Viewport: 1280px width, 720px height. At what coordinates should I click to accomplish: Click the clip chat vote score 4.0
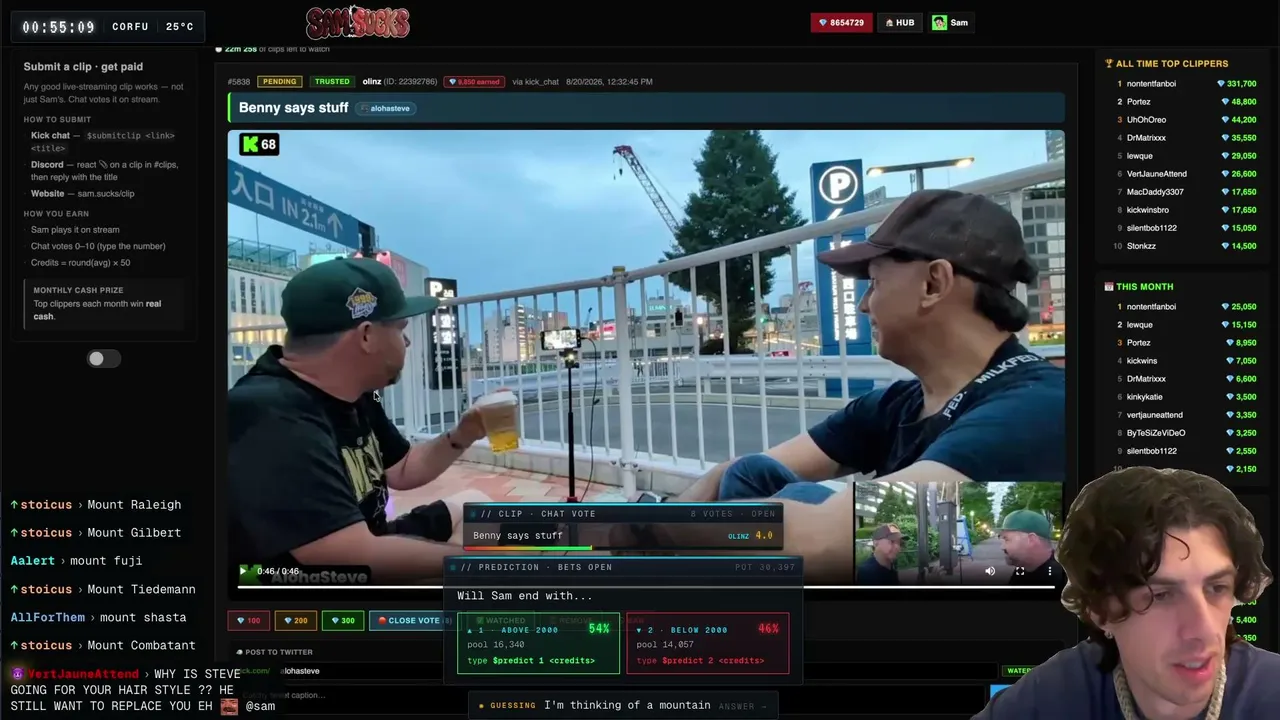point(763,536)
